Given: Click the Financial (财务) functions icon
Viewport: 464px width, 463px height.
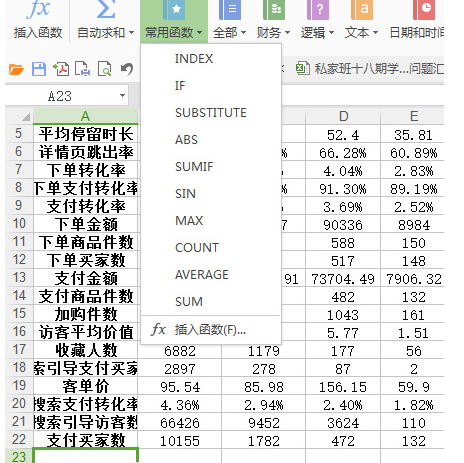Looking at the screenshot, I should point(274,10).
